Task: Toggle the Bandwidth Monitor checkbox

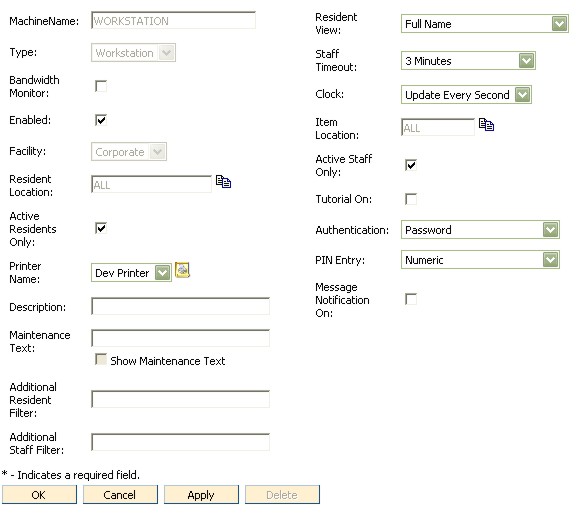Action: coord(101,86)
